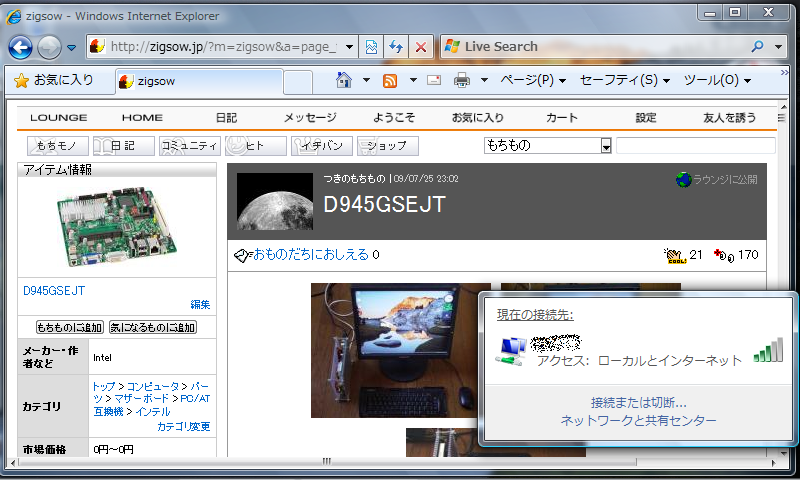Click the IE Forward navigation button
Image resolution: width=800 pixels, height=480 pixels.
tap(49, 47)
